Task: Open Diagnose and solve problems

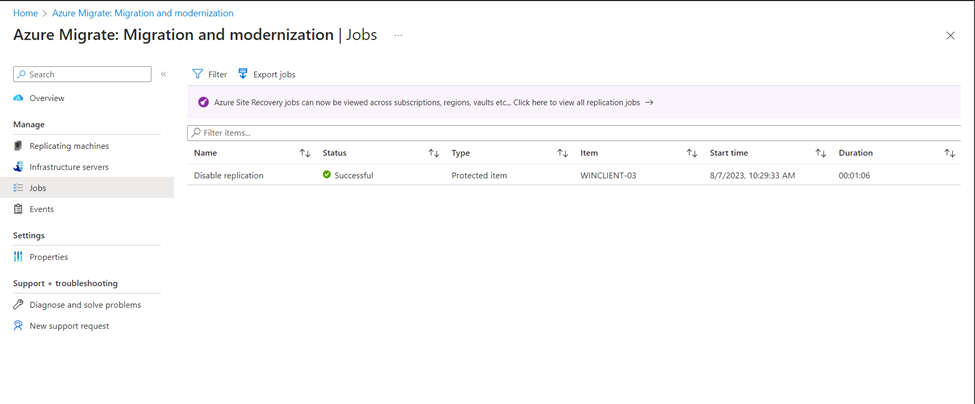Action: (87, 305)
